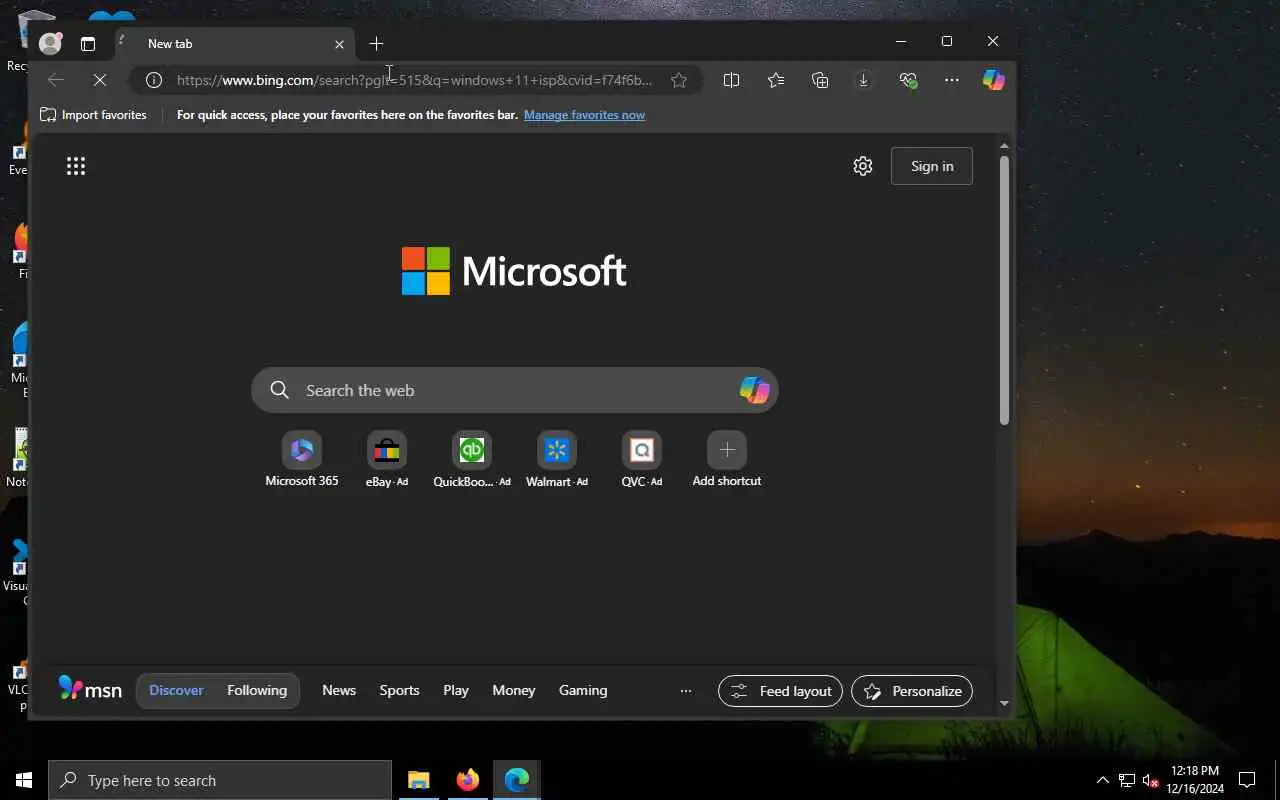
Task: Open the Feed layout options
Action: [781, 691]
